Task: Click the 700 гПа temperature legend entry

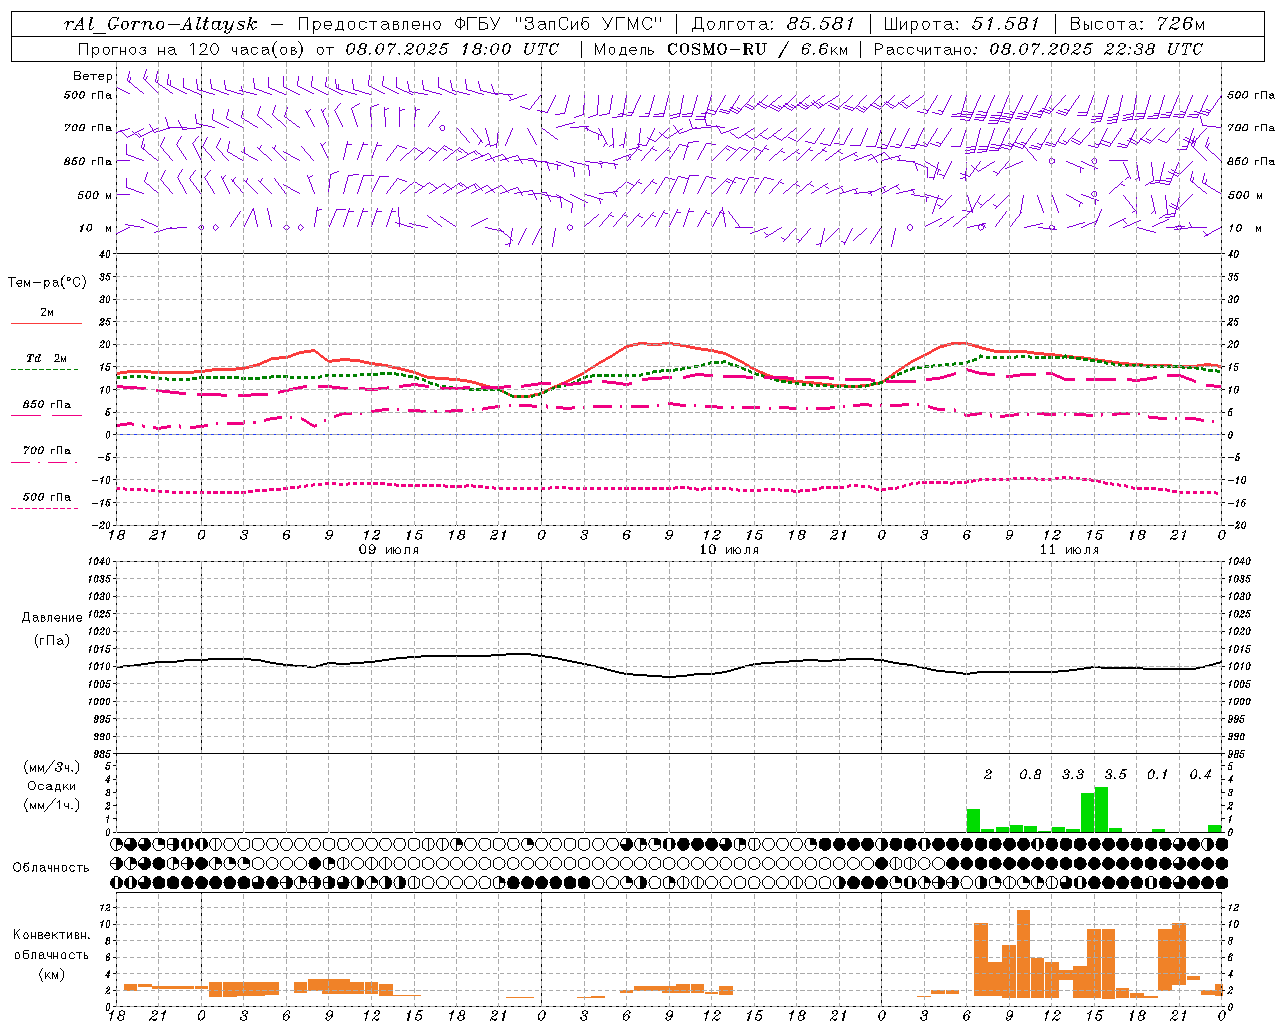Action: pyautogui.click(x=47, y=451)
